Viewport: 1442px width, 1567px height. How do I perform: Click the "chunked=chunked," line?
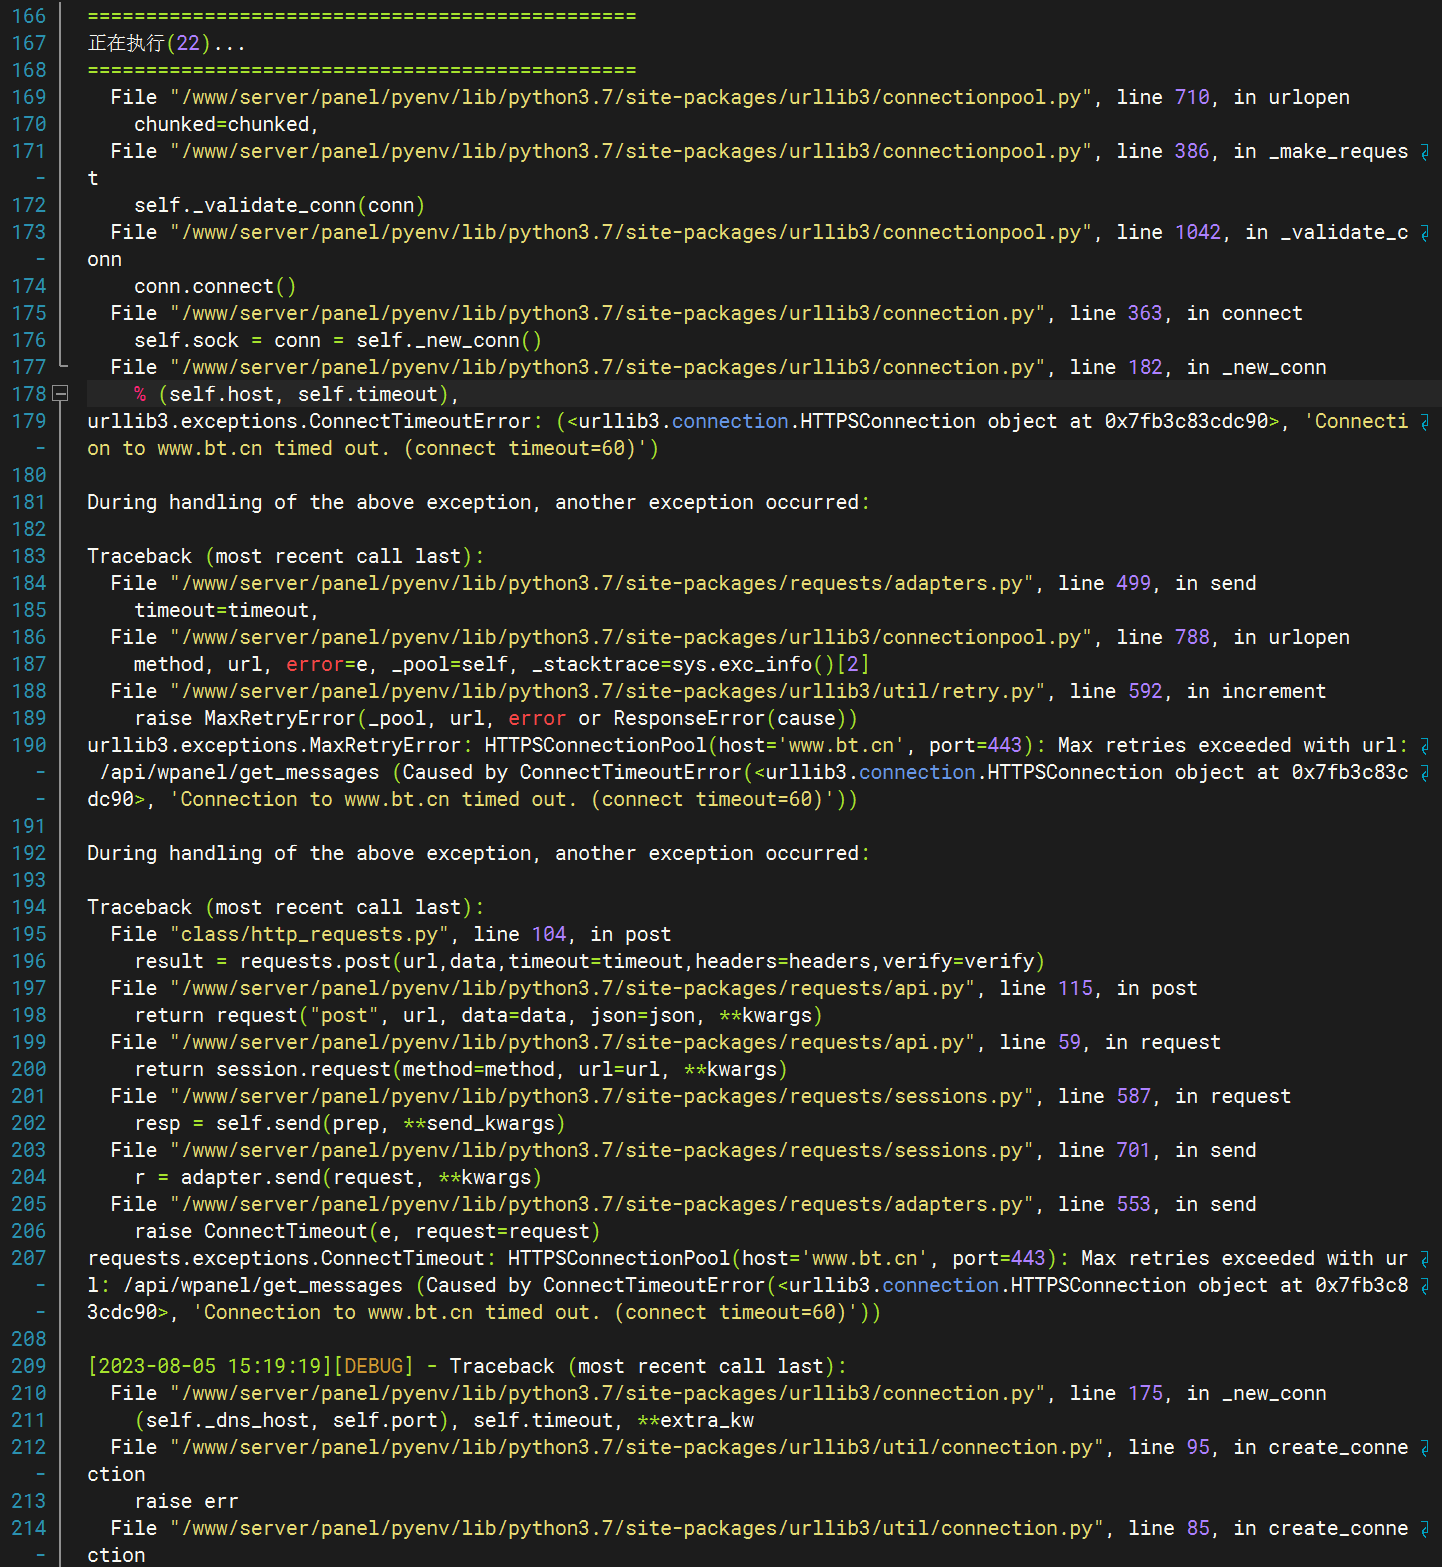(226, 124)
